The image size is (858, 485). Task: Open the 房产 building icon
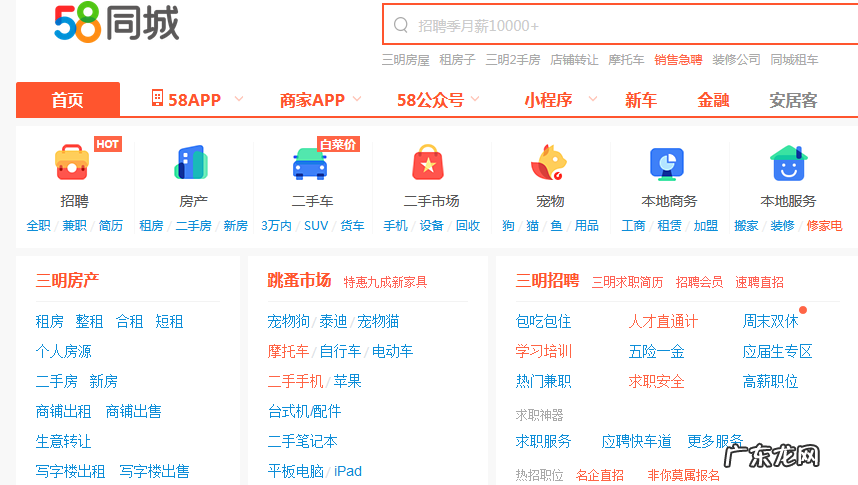pos(192,162)
